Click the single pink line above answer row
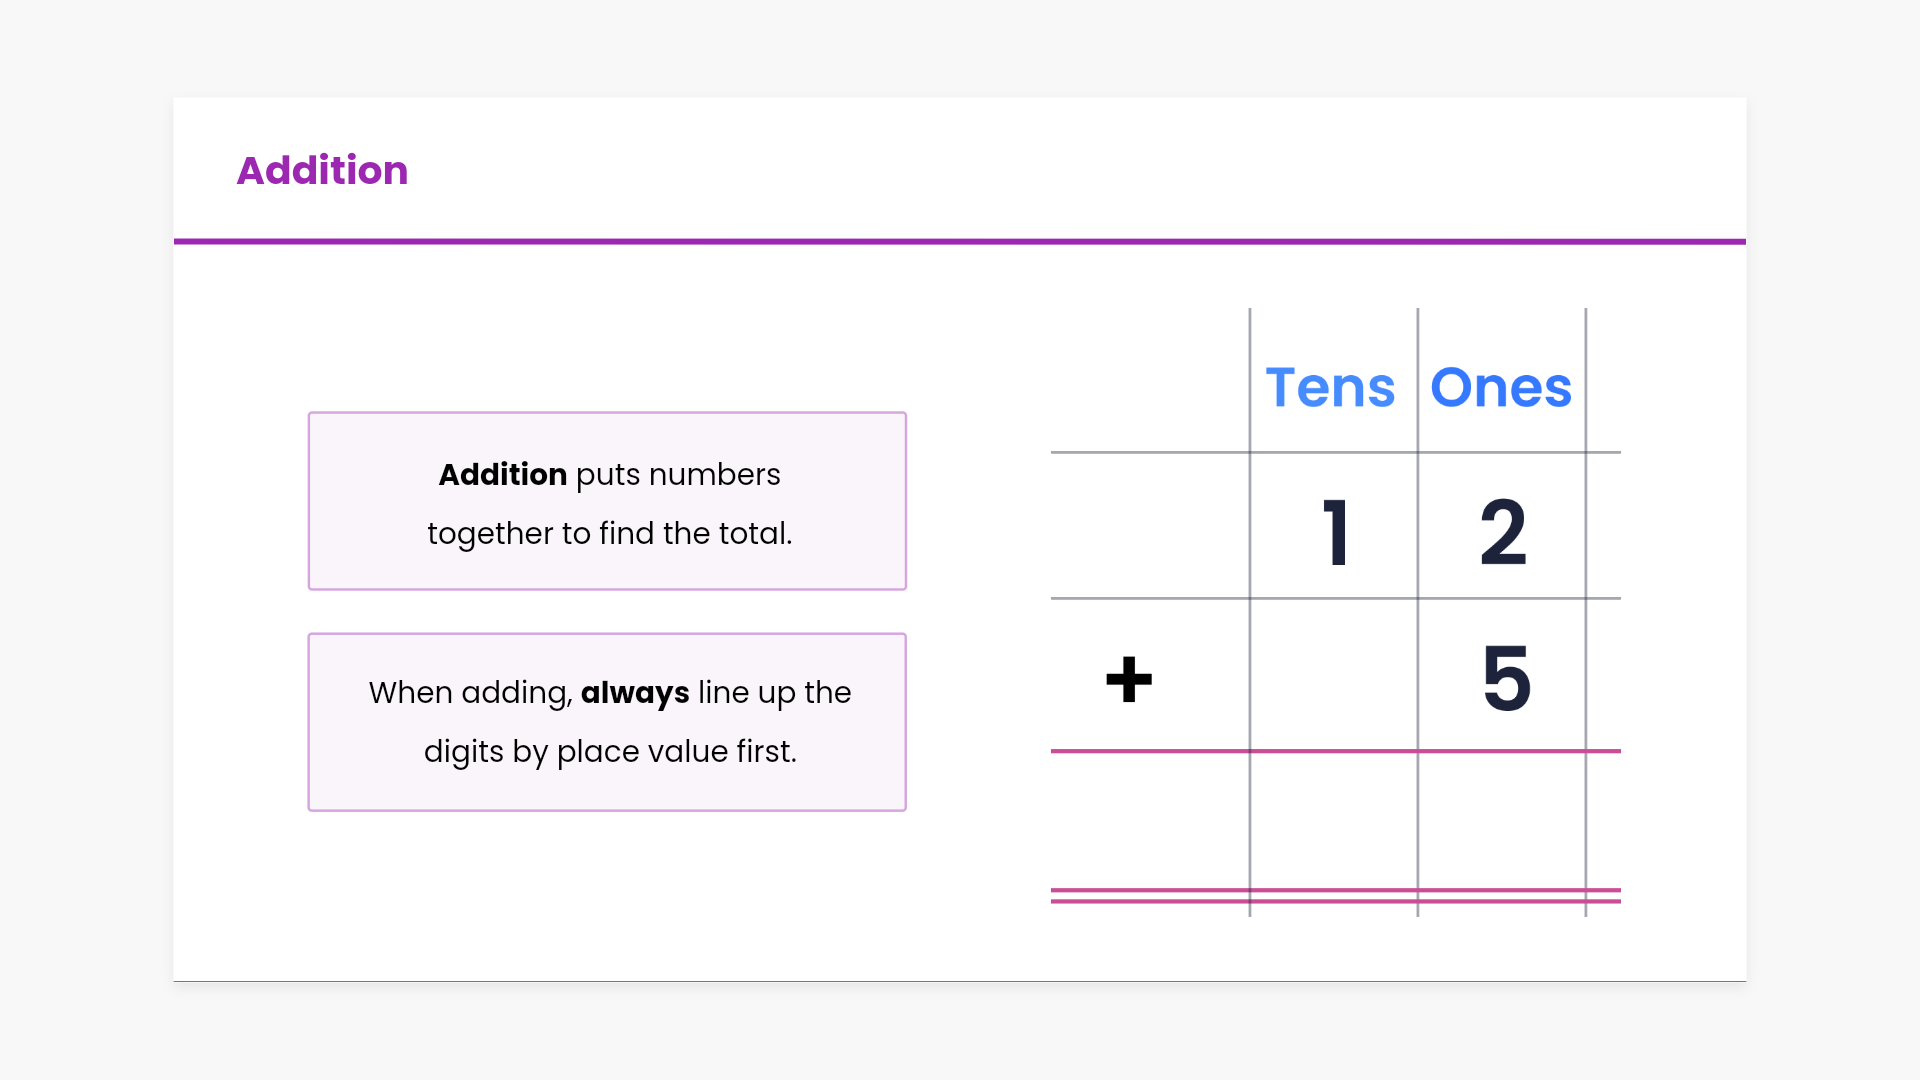 coord(1335,751)
